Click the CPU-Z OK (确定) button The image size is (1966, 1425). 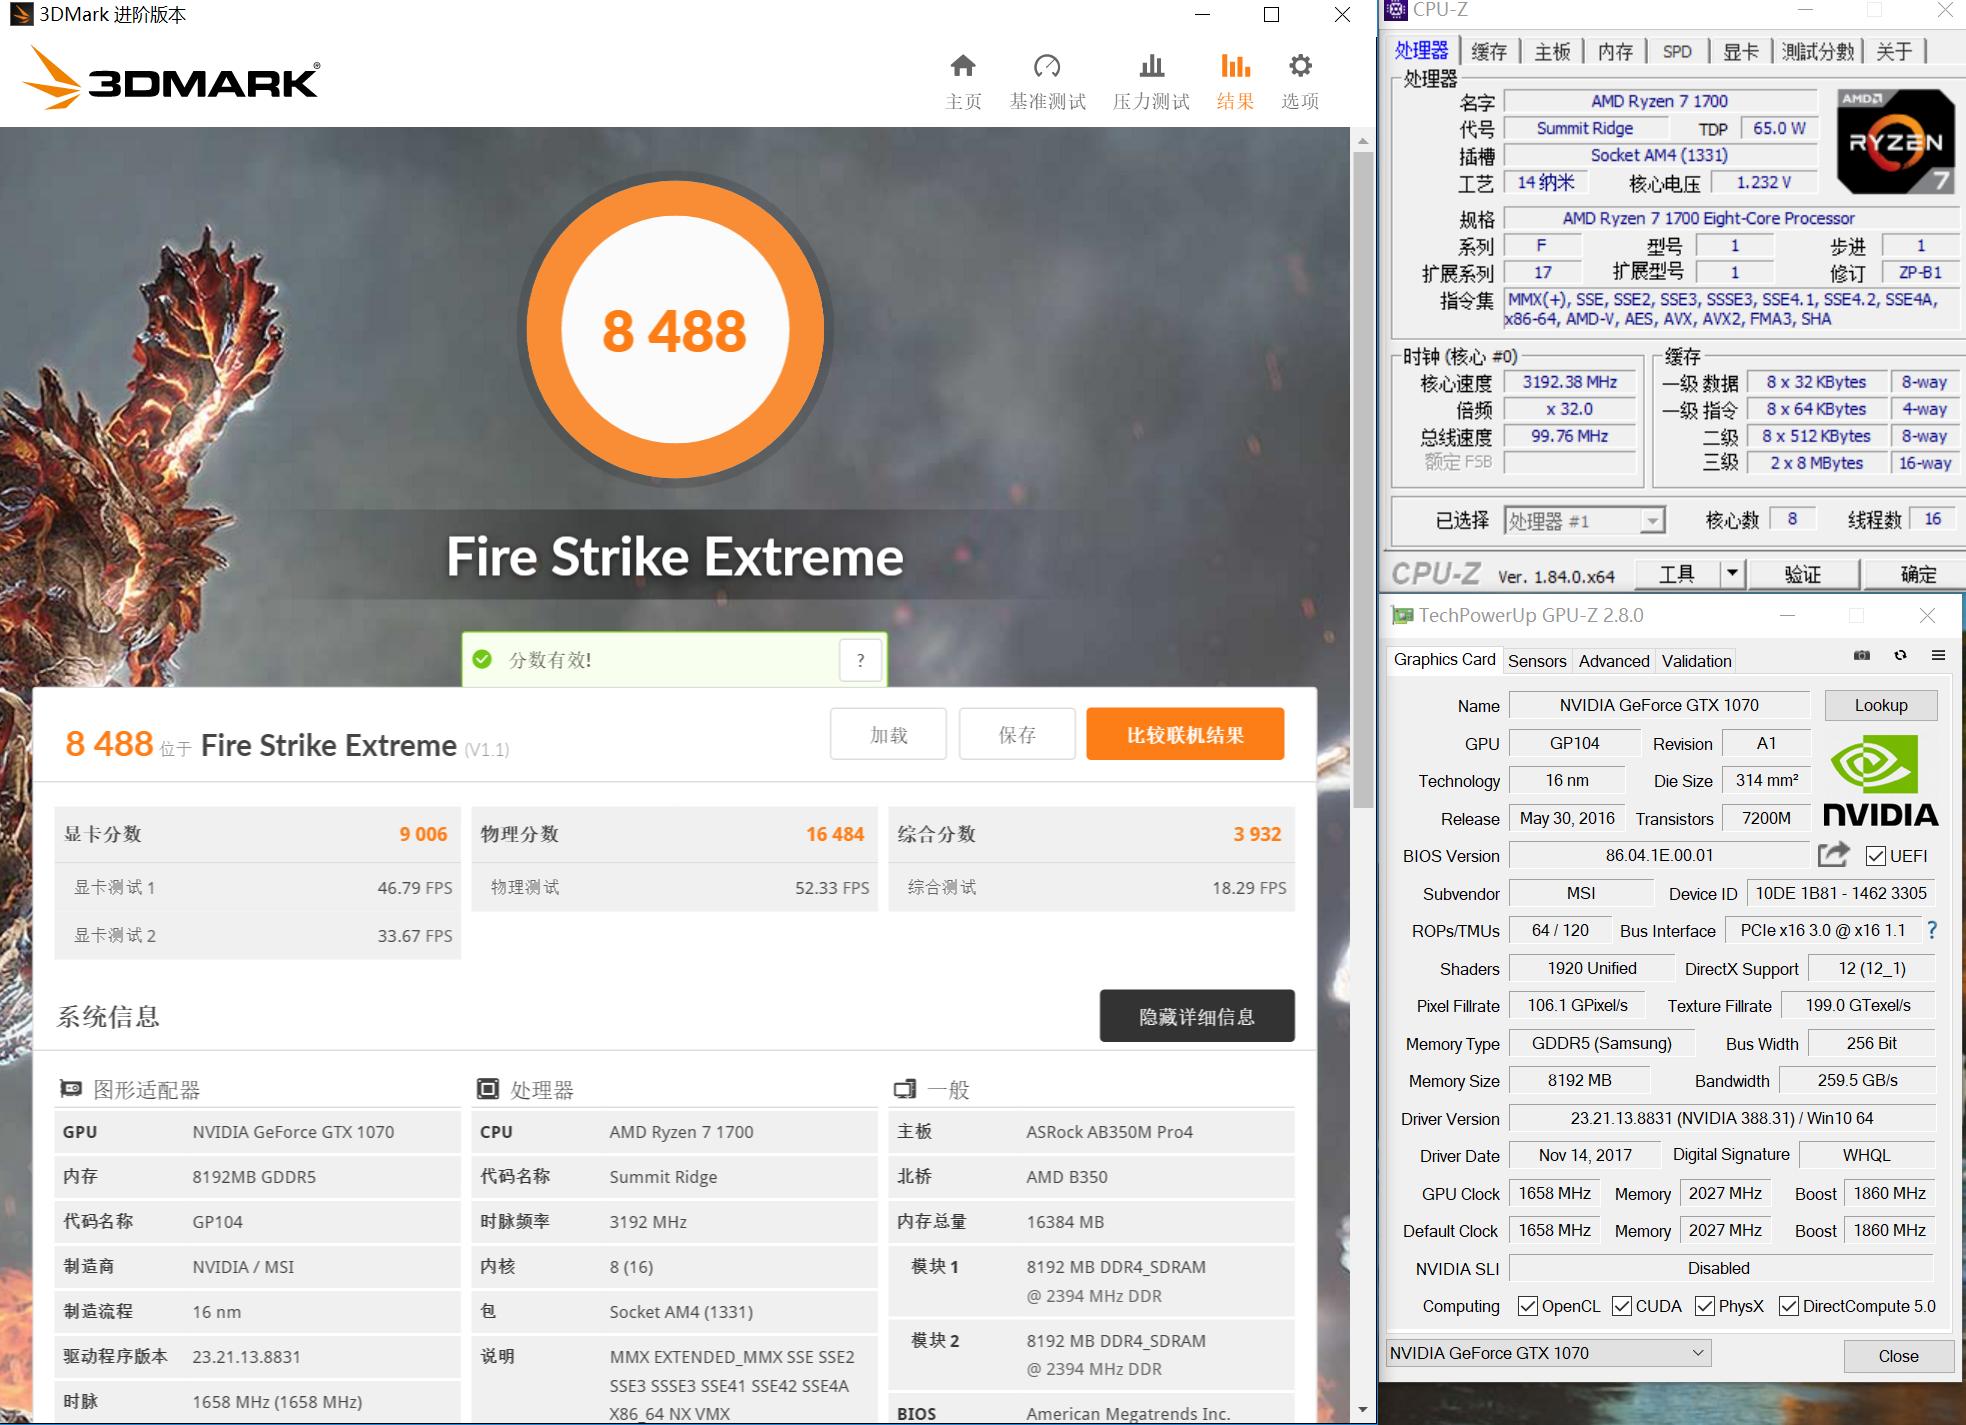tap(1917, 574)
